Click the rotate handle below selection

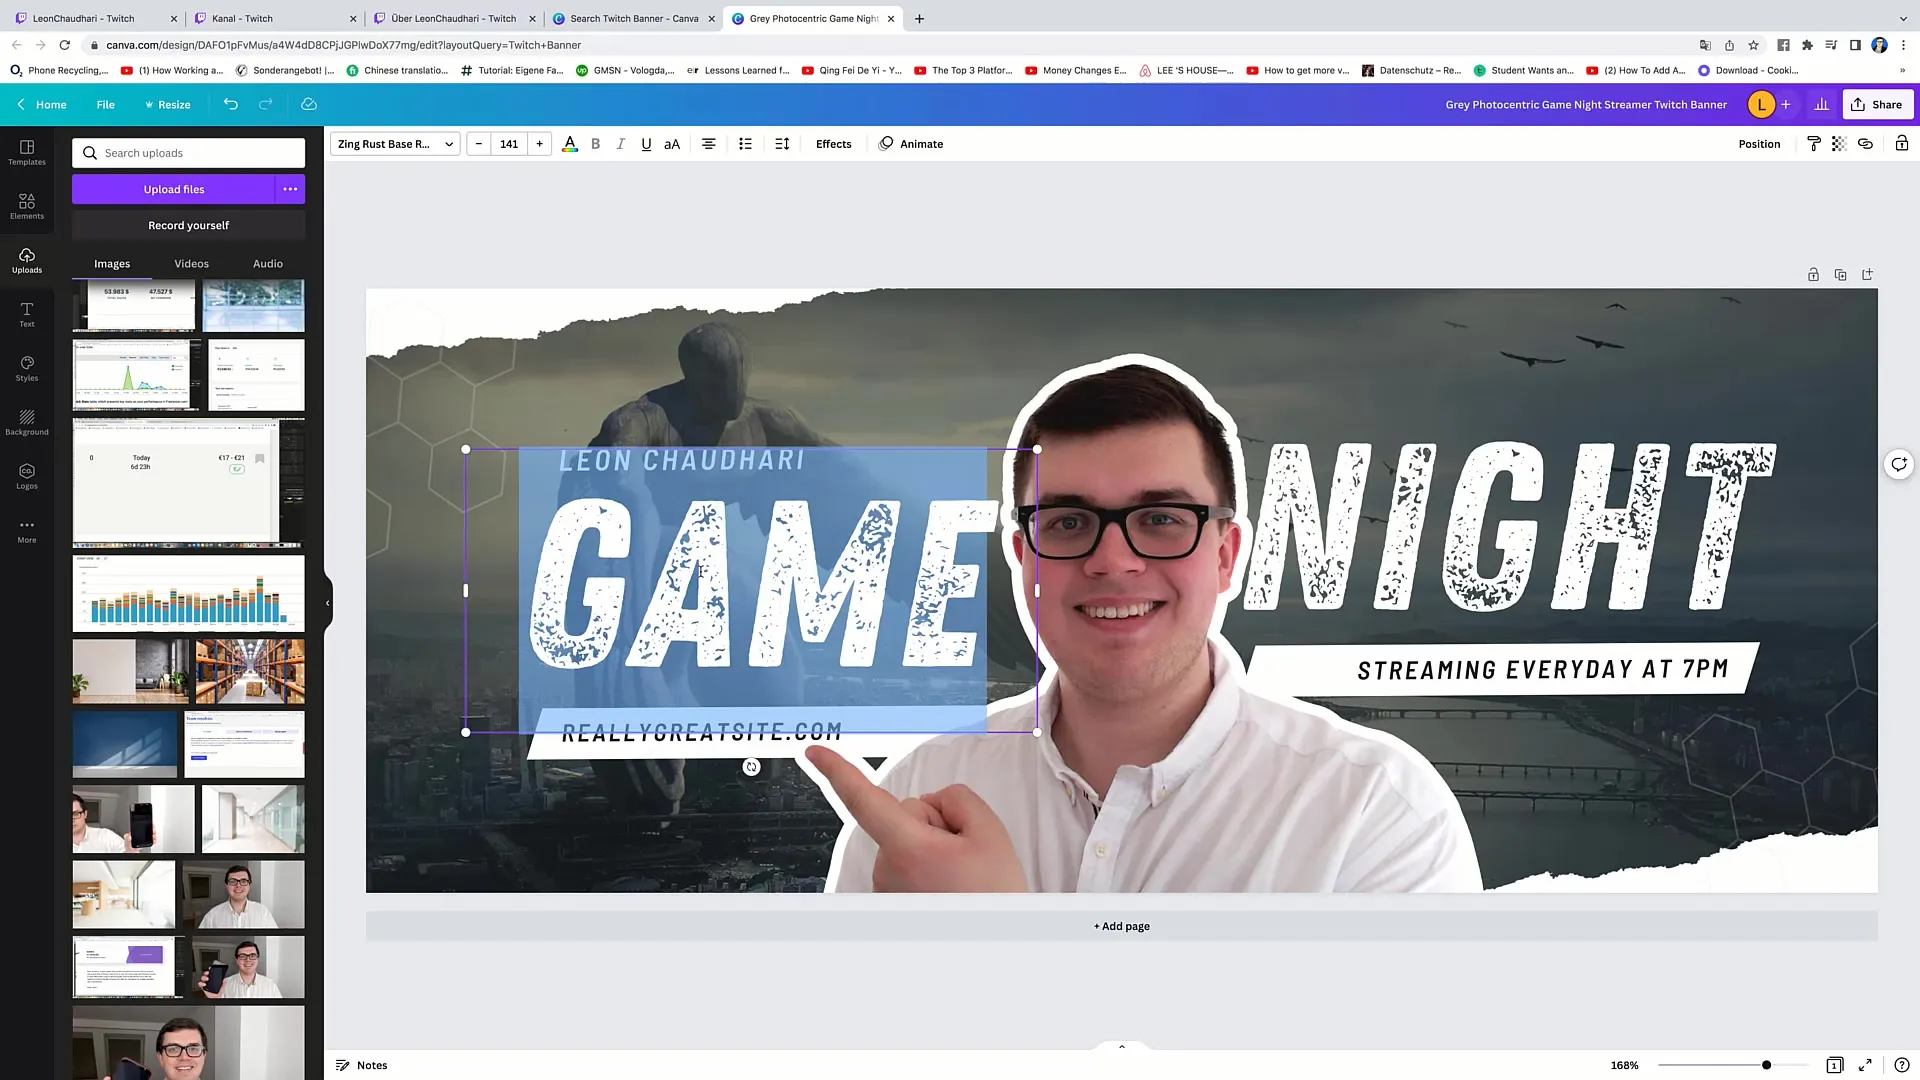[x=751, y=767]
